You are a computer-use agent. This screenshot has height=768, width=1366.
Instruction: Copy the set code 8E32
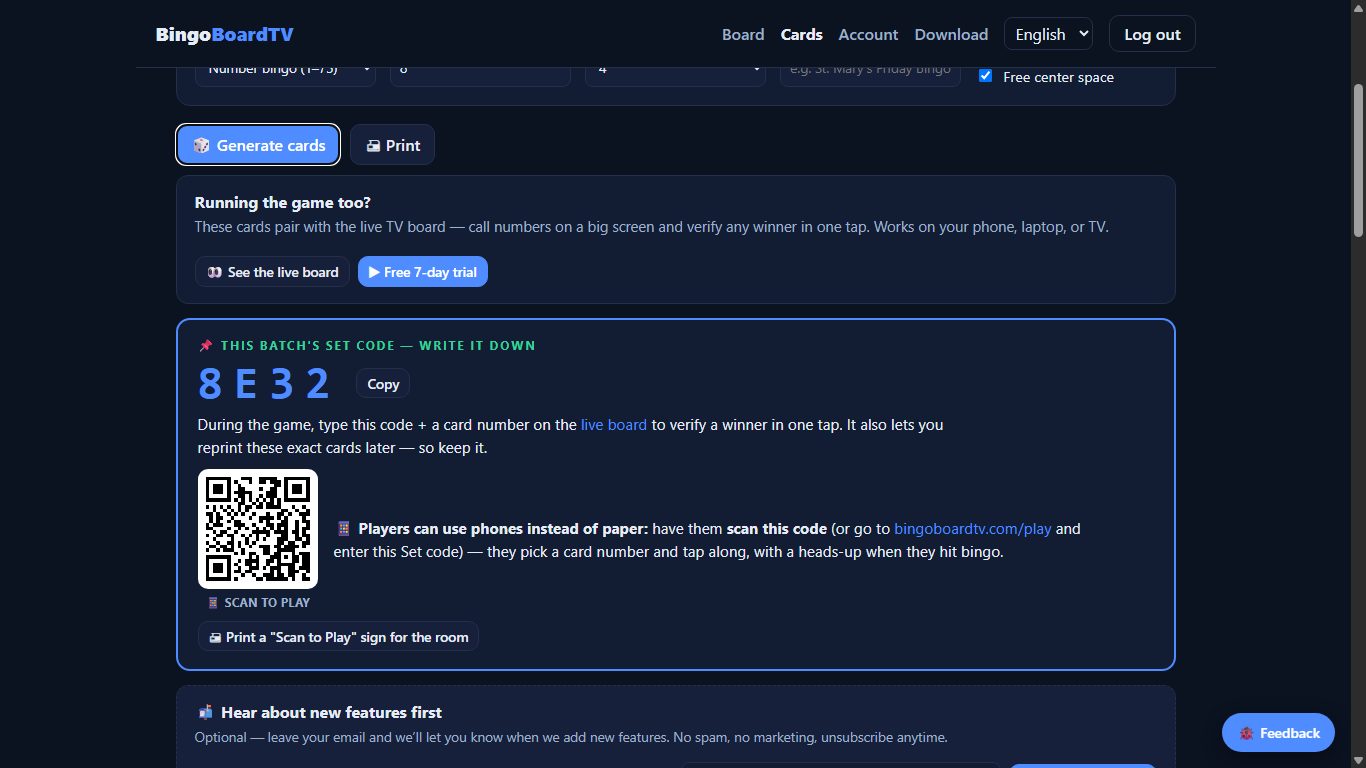[383, 384]
